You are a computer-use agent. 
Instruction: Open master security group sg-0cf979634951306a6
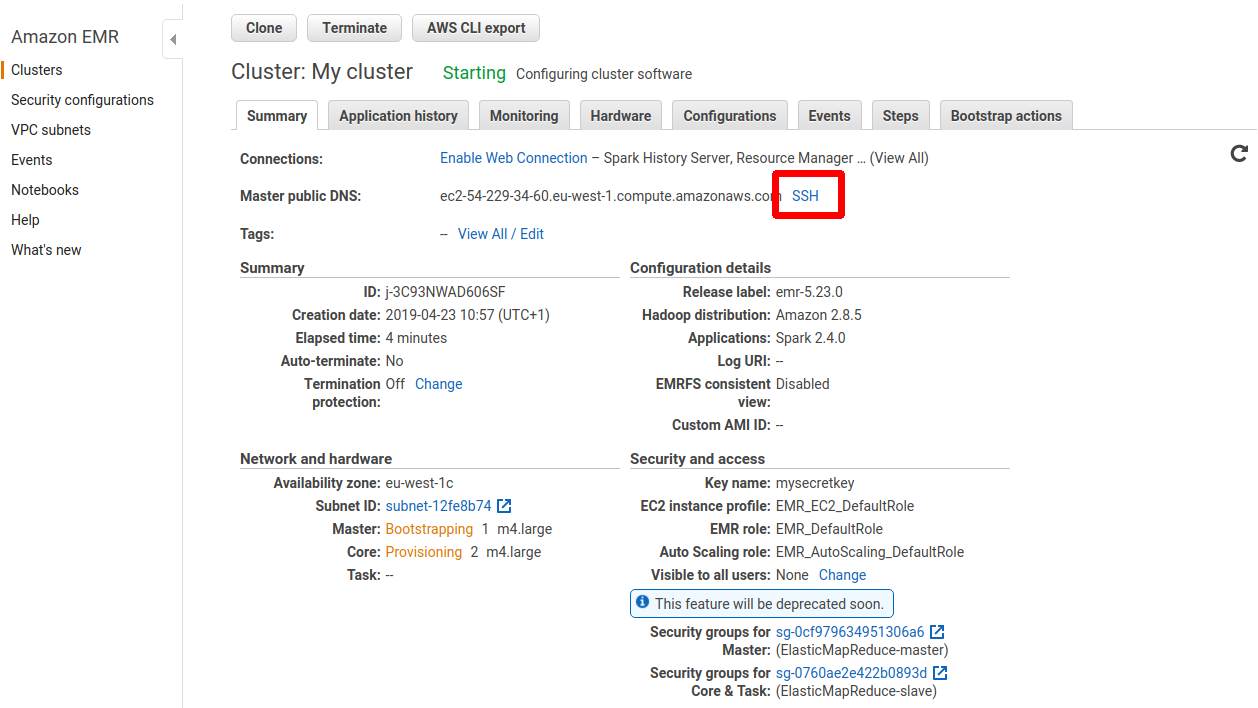pos(850,632)
